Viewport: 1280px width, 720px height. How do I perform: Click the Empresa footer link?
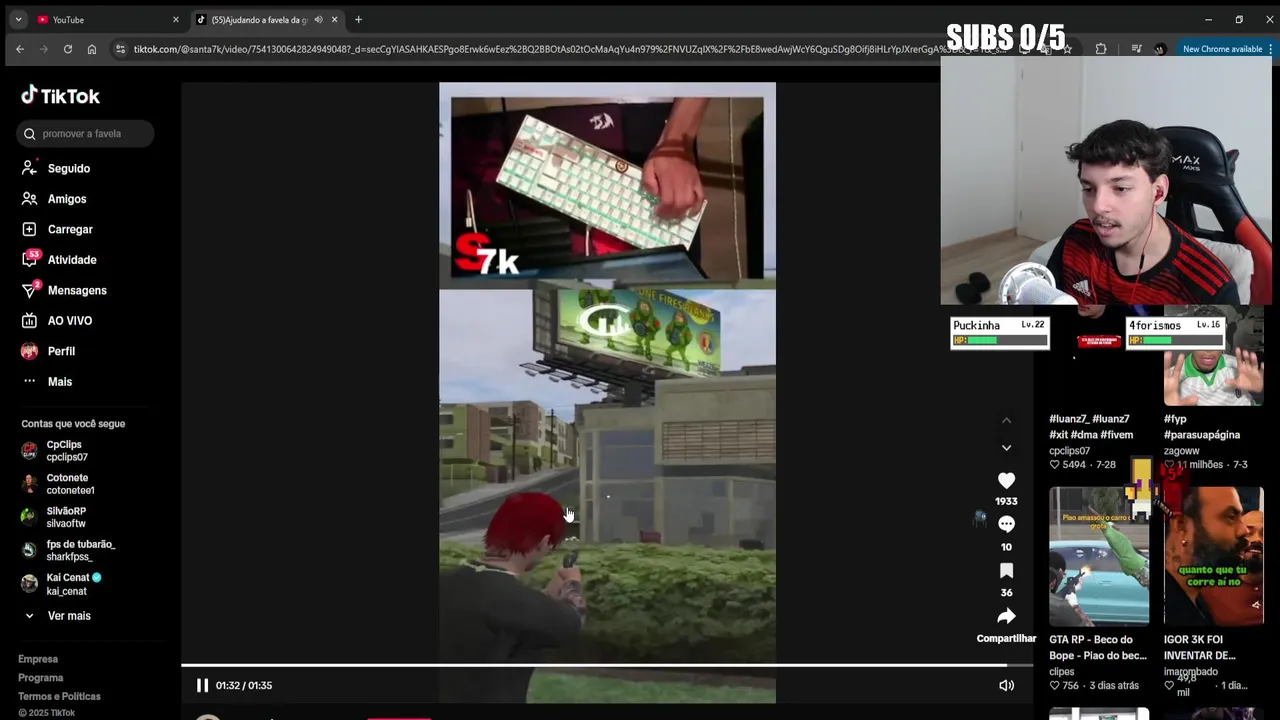pos(38,659)
